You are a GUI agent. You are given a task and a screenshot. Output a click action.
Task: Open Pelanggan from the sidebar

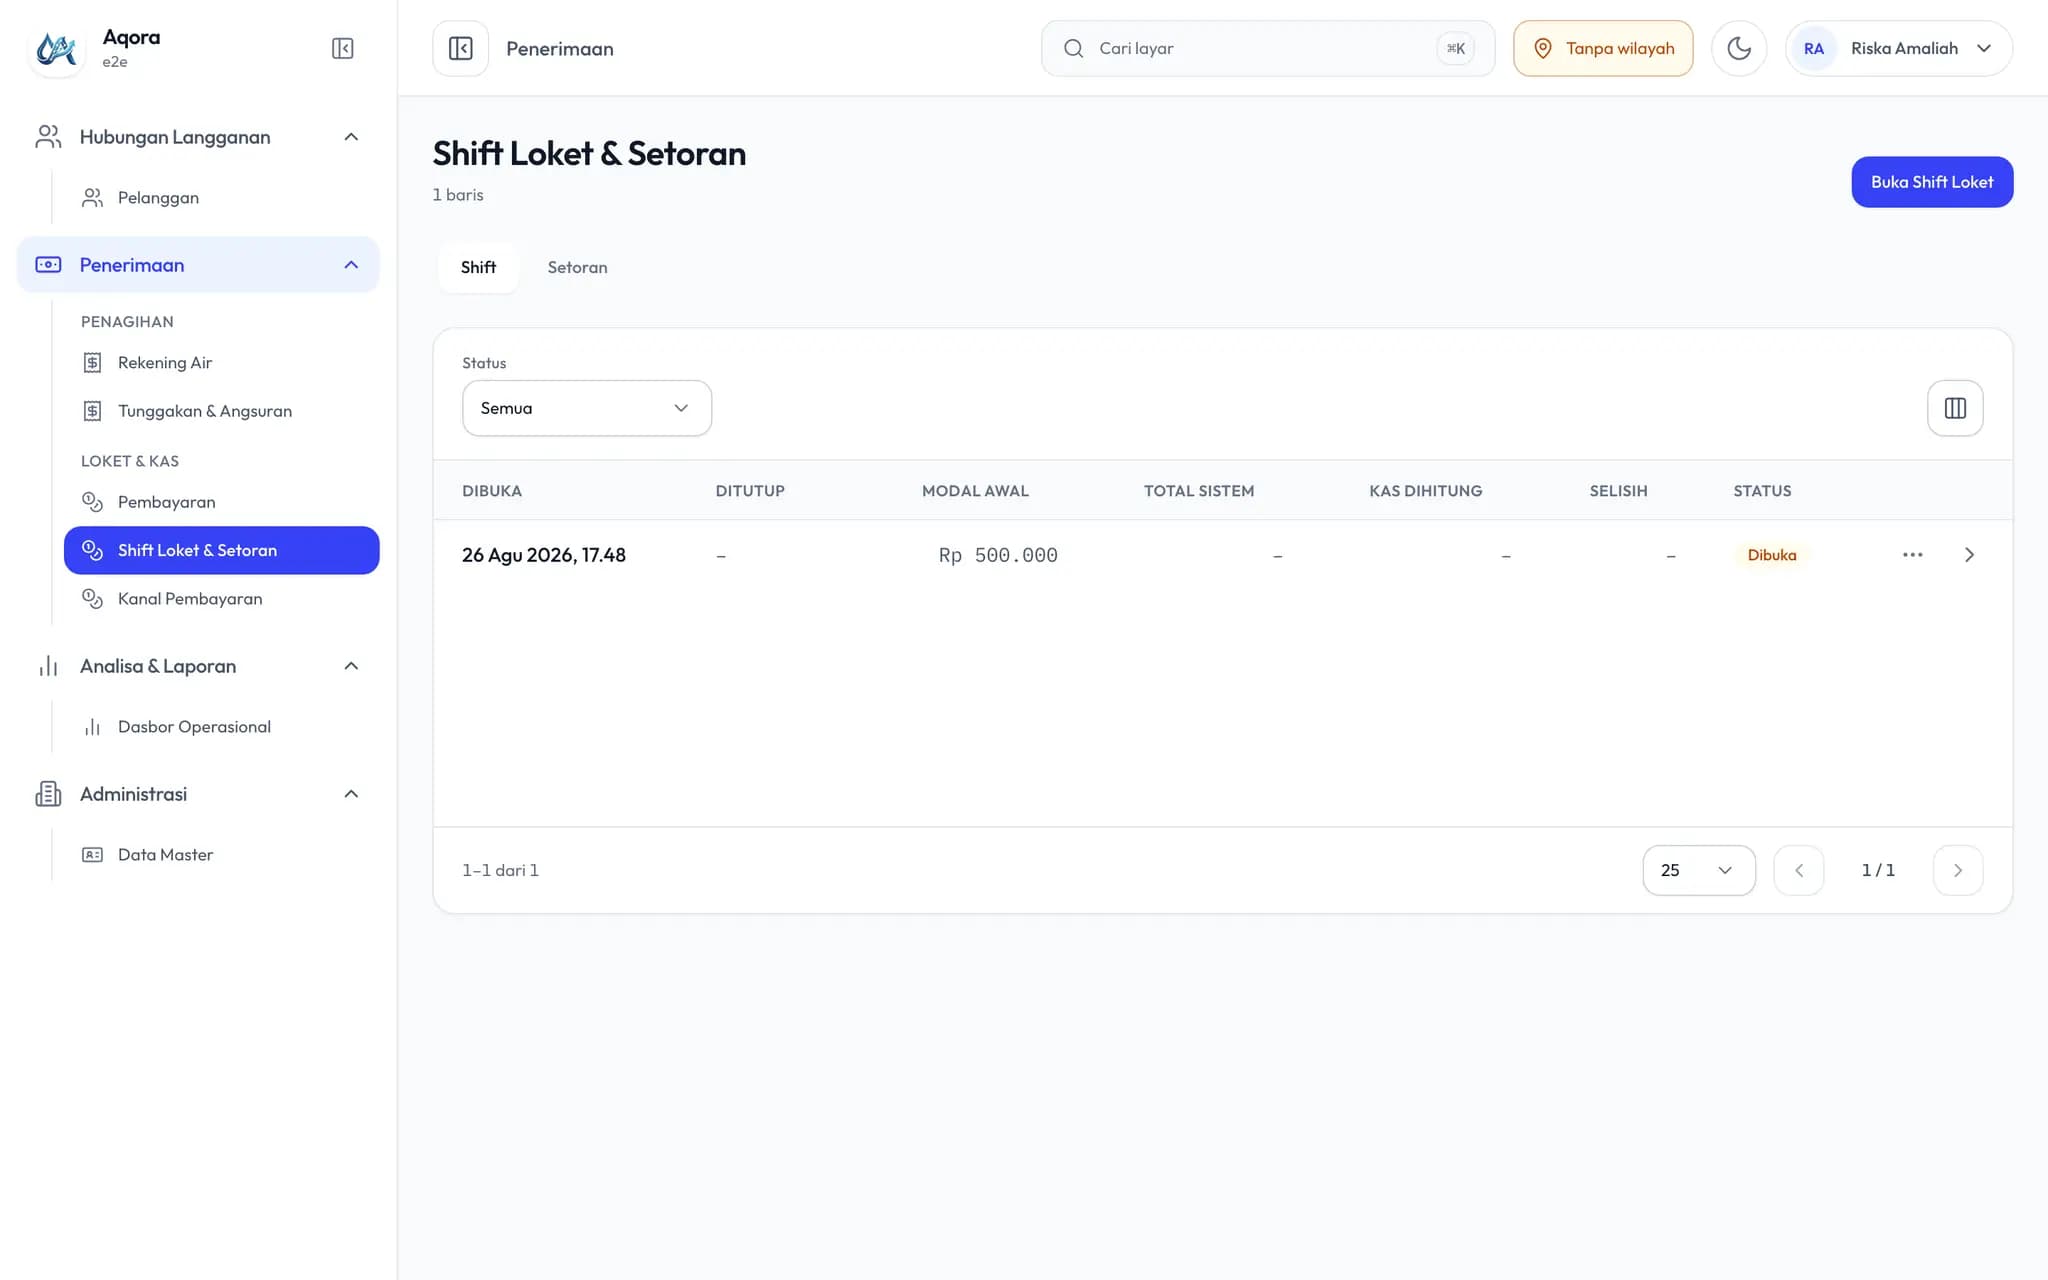click(x=221, y=198)
